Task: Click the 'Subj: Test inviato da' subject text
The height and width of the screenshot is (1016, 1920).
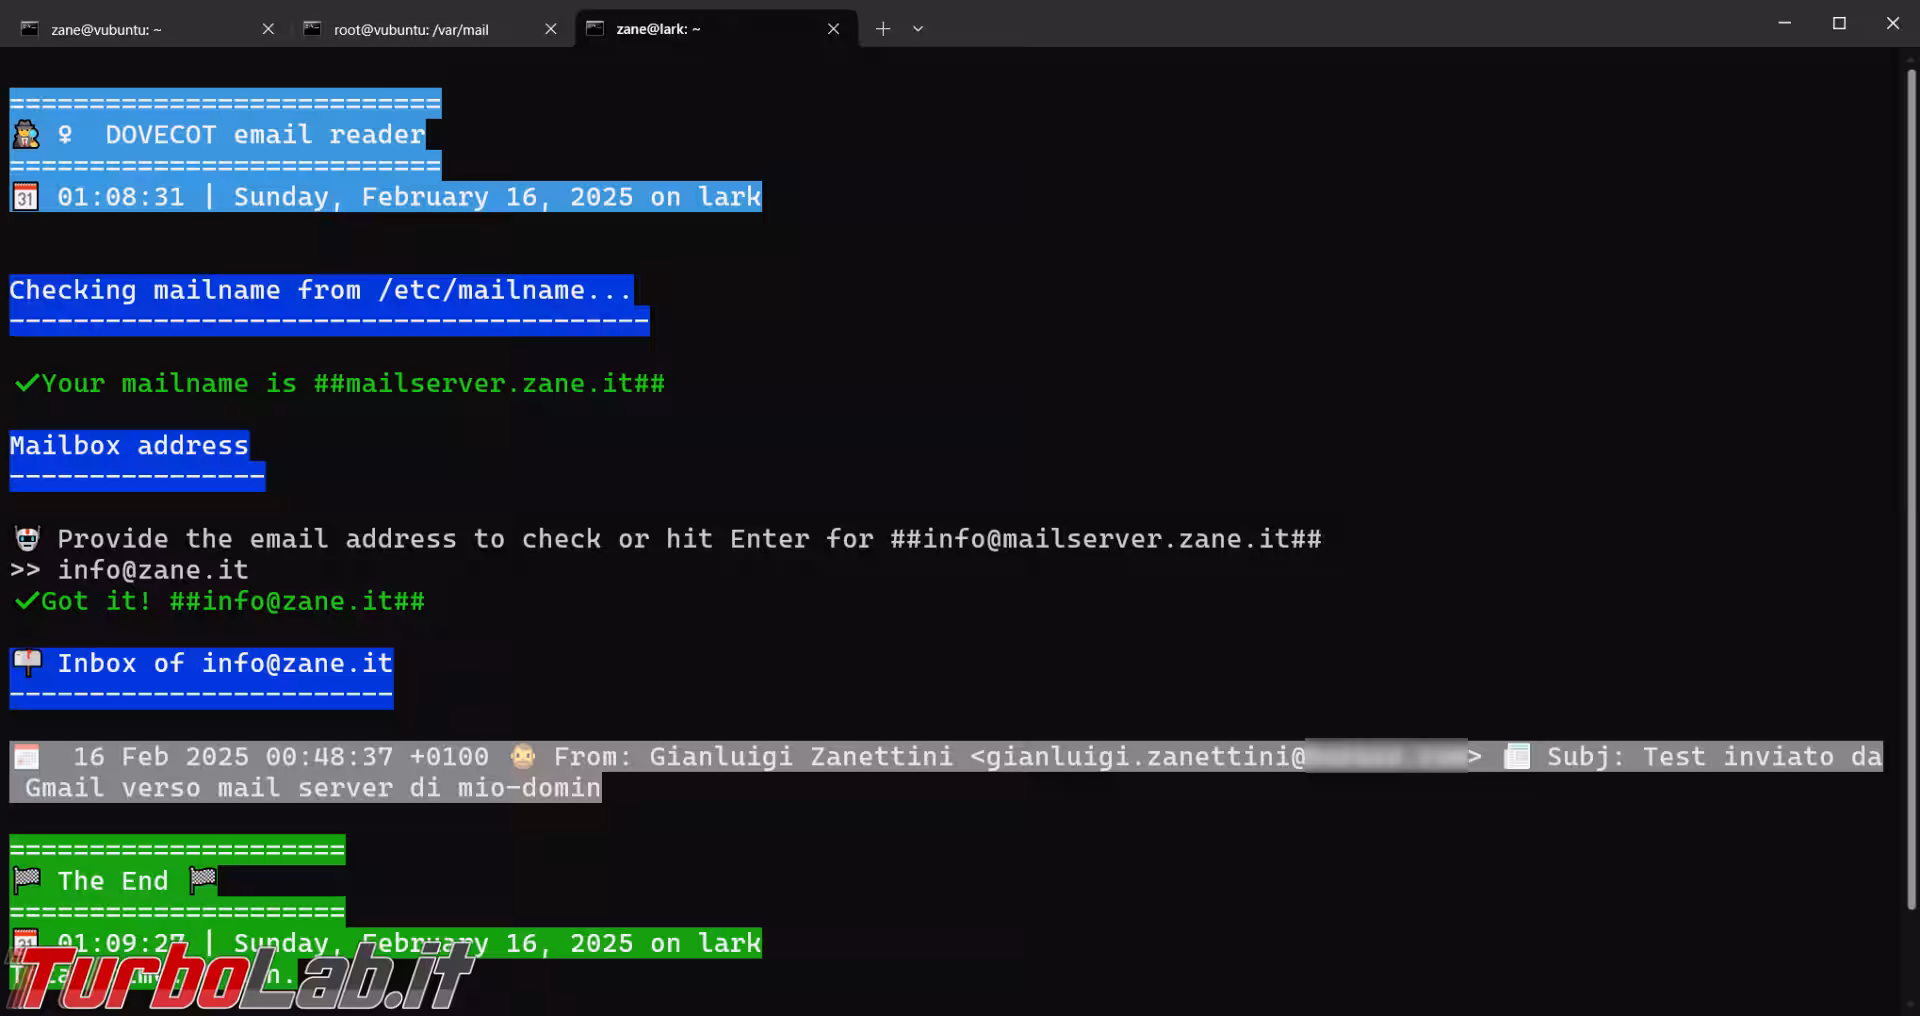Action: (x=1715, y=757)
